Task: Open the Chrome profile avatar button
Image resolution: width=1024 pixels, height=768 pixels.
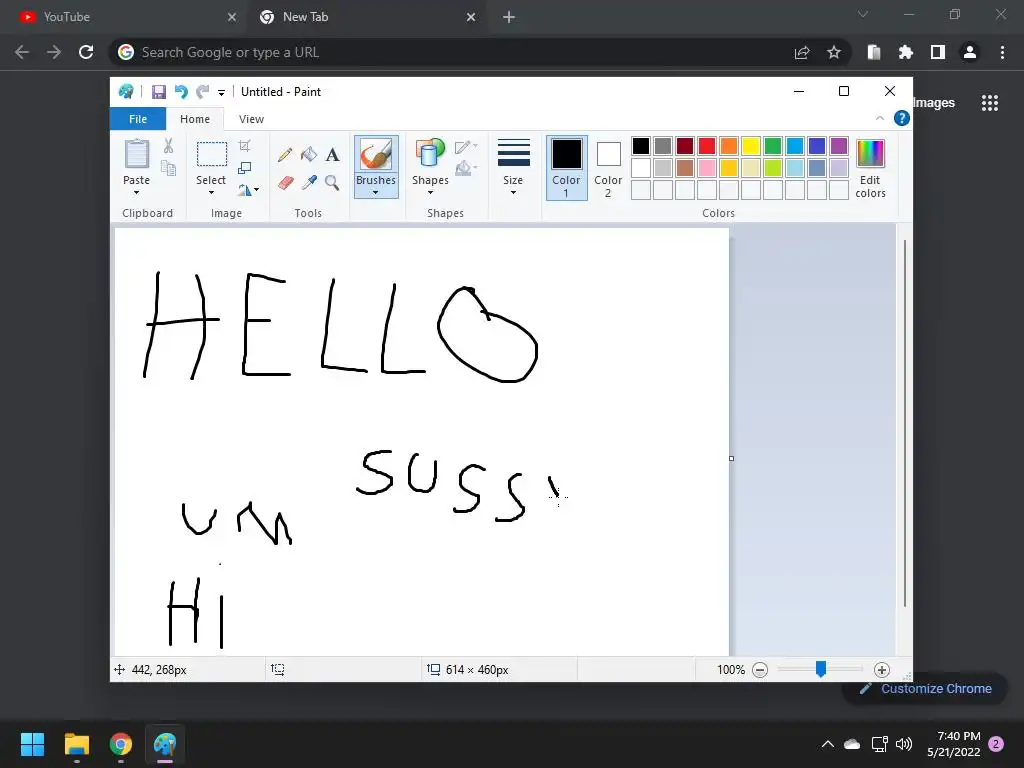Action: (x=970, y=52)
